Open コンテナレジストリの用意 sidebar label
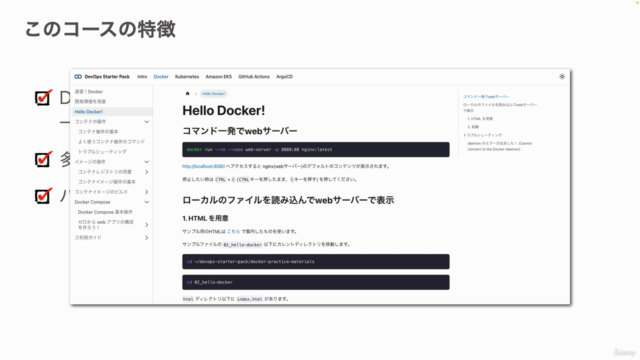 104,172
